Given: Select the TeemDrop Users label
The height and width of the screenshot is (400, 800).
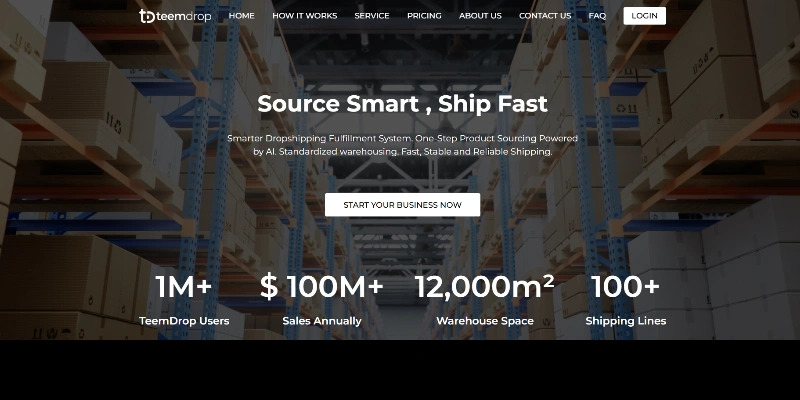Looking at the screenshot, I should pyautogui.click(x=184, y=321).
